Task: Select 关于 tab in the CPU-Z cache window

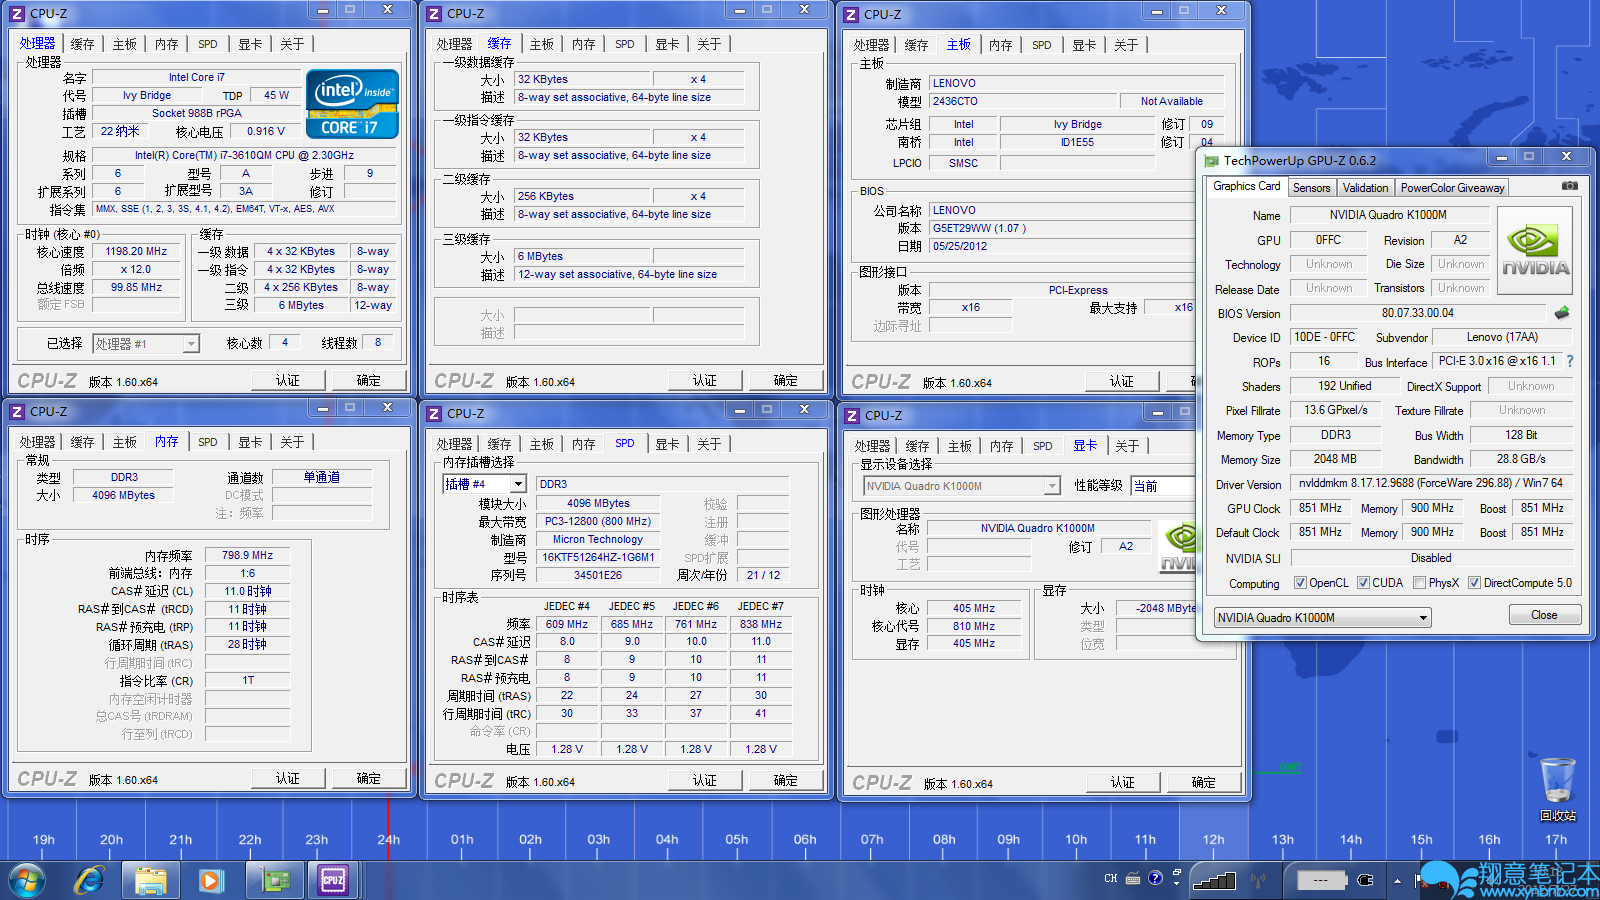Action: (709, 44)
